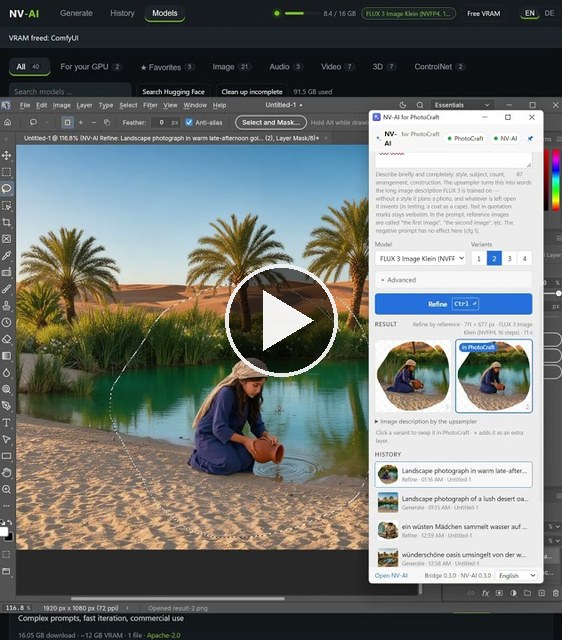Click Clean up incomplete button

pos(252,91)
